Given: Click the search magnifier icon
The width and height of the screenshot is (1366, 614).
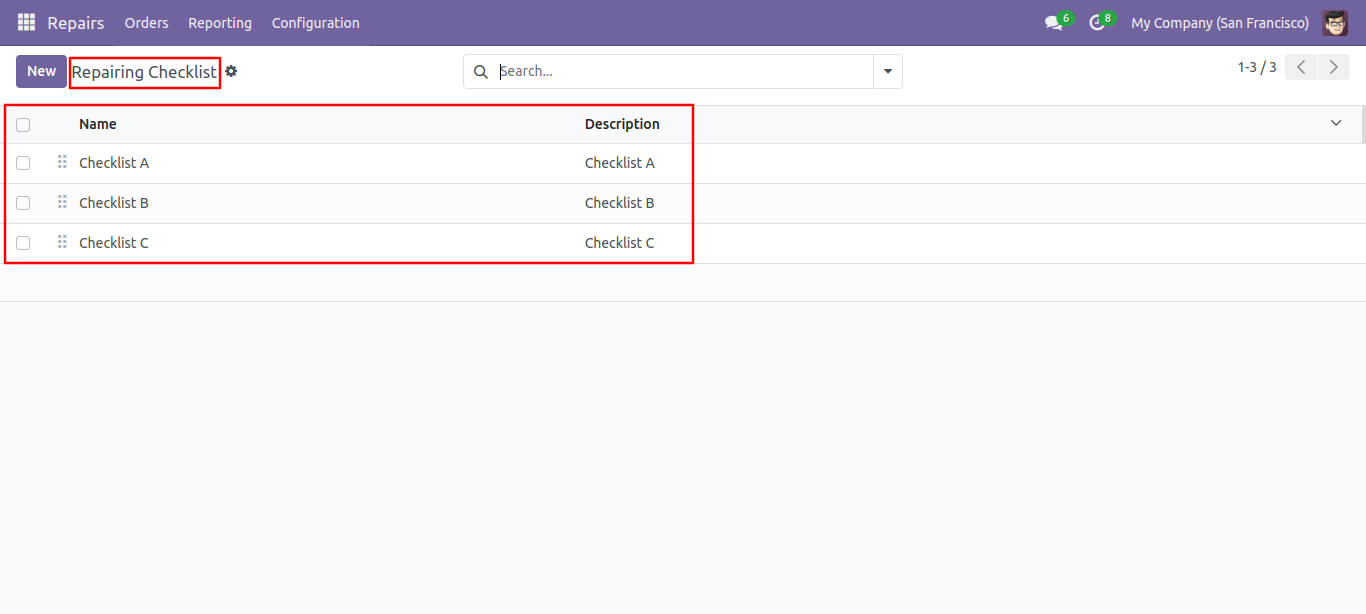Looking at the screenshot, I should click(480, 72).
